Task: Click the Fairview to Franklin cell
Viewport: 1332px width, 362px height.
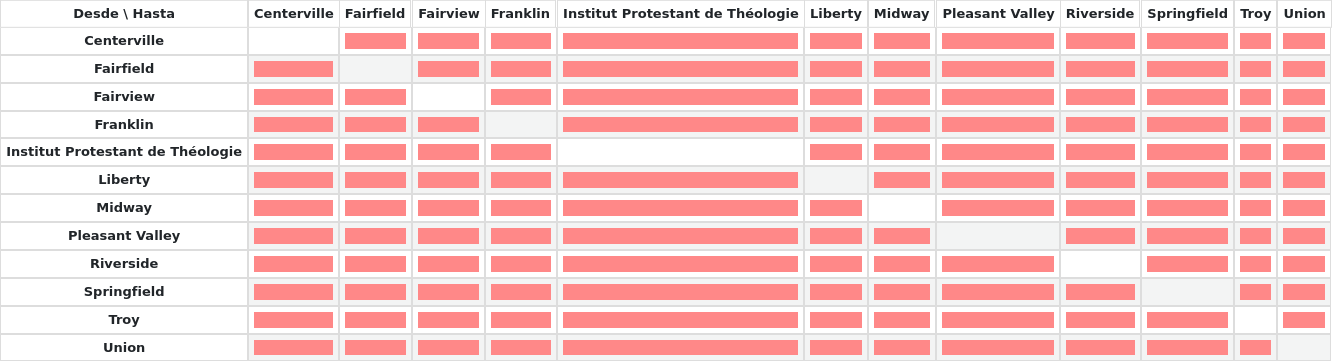Action: (x=521, y=97)
